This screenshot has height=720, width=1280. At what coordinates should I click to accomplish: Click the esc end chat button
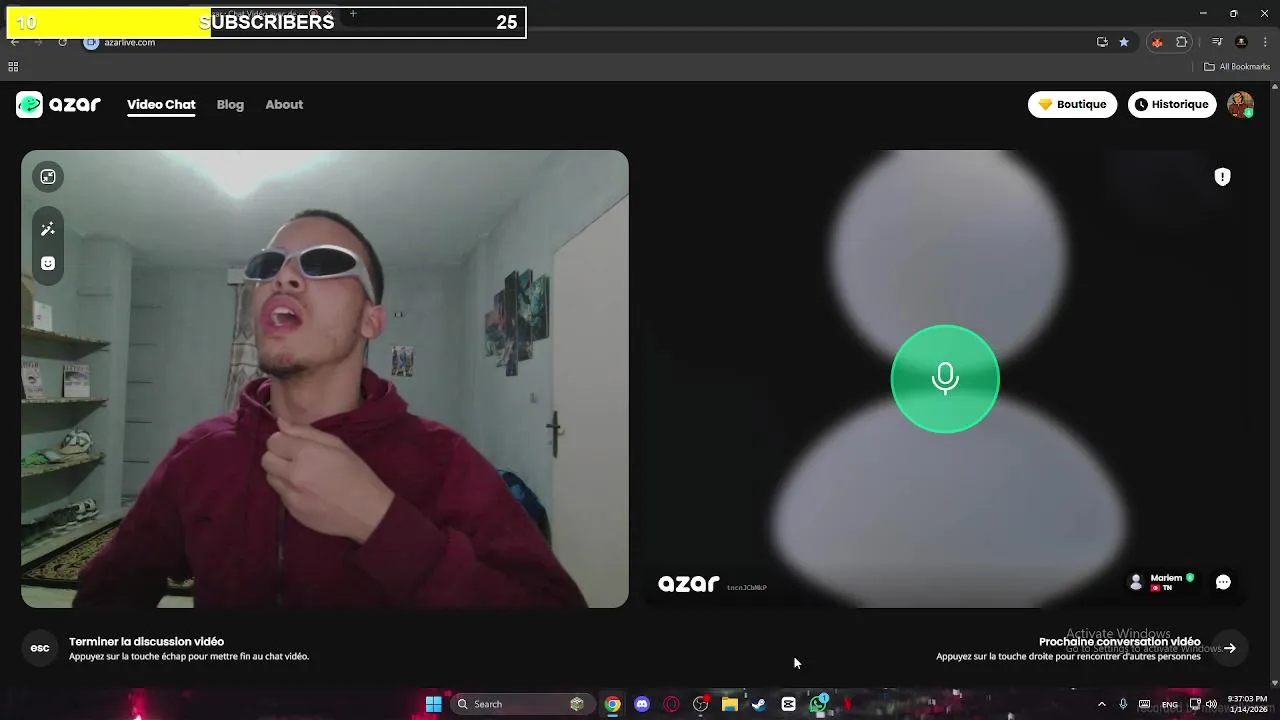[40, 648]
